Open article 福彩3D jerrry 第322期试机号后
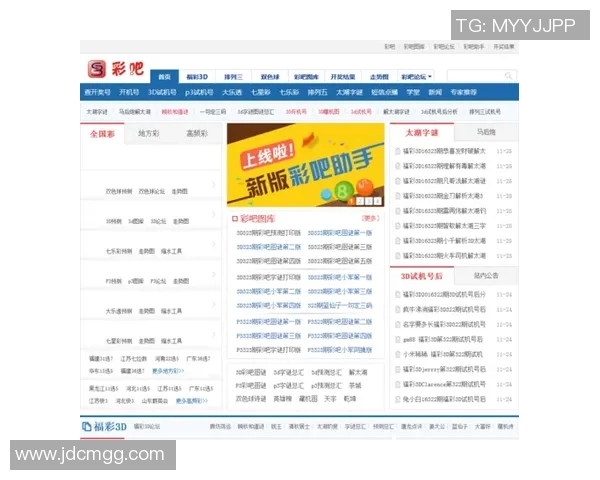The image size is (600, 480). tap(444, 369)
